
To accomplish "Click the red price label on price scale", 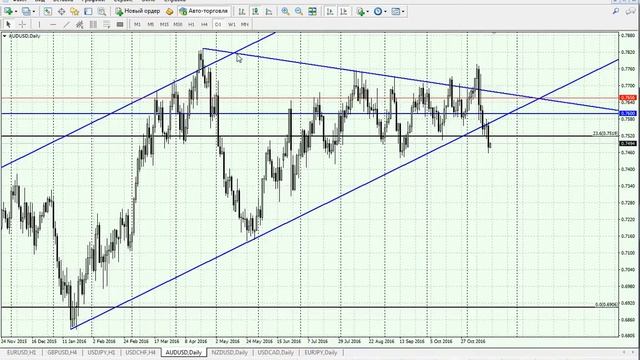I will pyautogui.click(x=628, y=98).
